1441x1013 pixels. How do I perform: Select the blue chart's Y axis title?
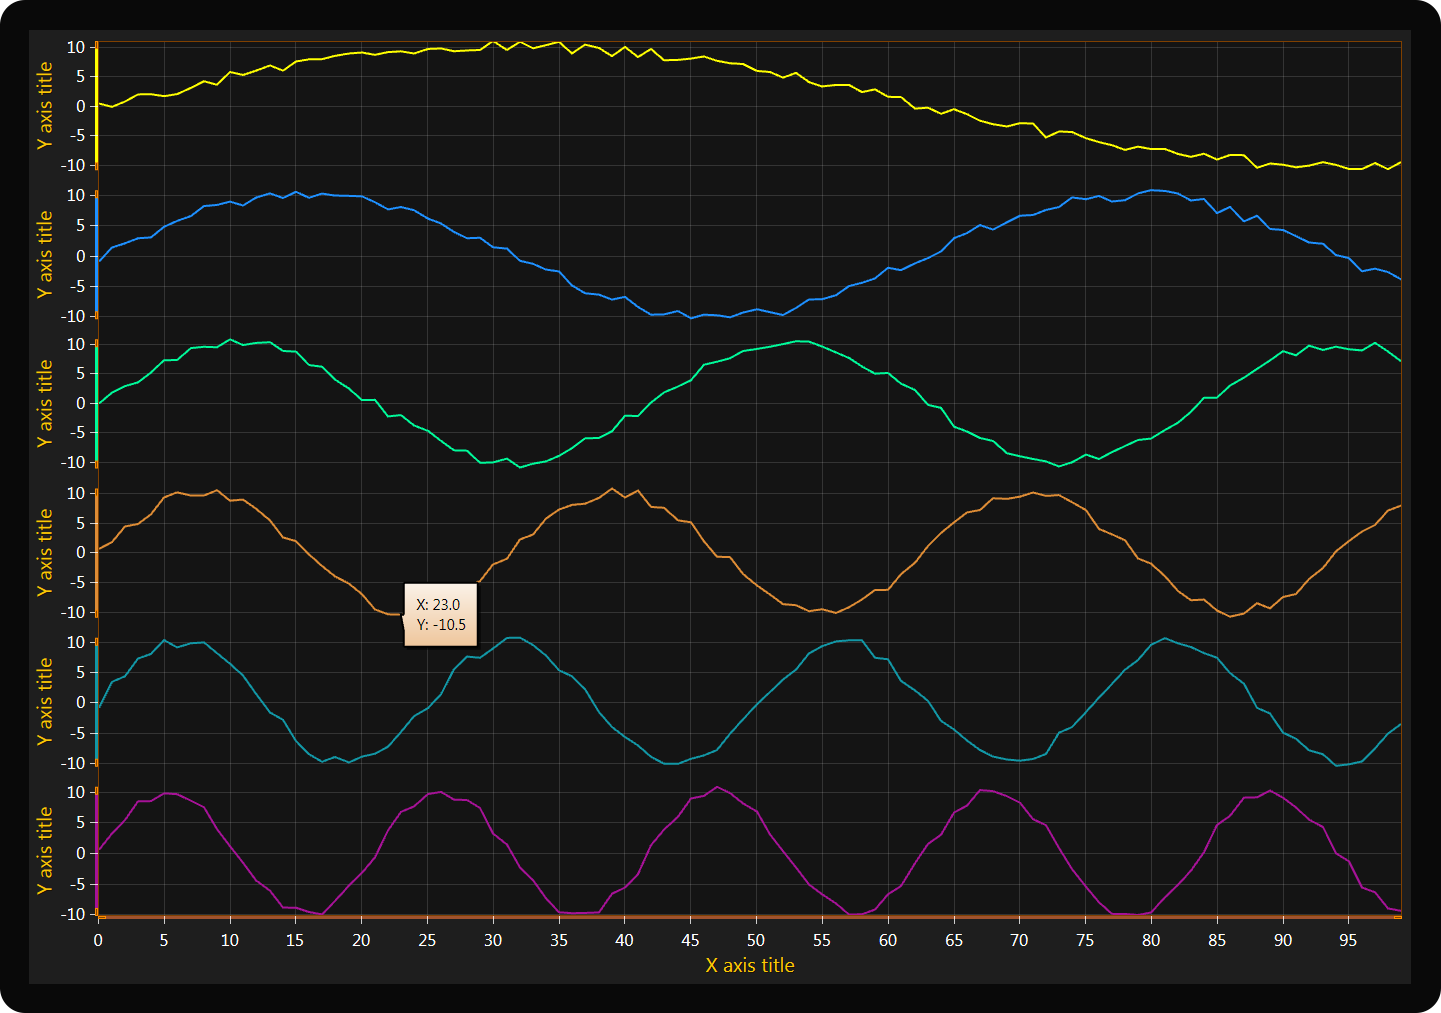click(x=45, y=254)
